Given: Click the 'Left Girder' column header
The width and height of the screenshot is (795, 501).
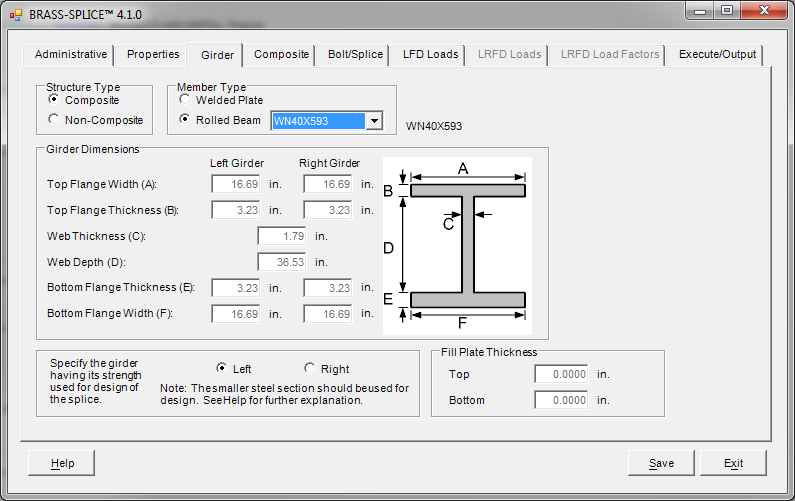Looking at the screenshot, I should tap(237, 163).
